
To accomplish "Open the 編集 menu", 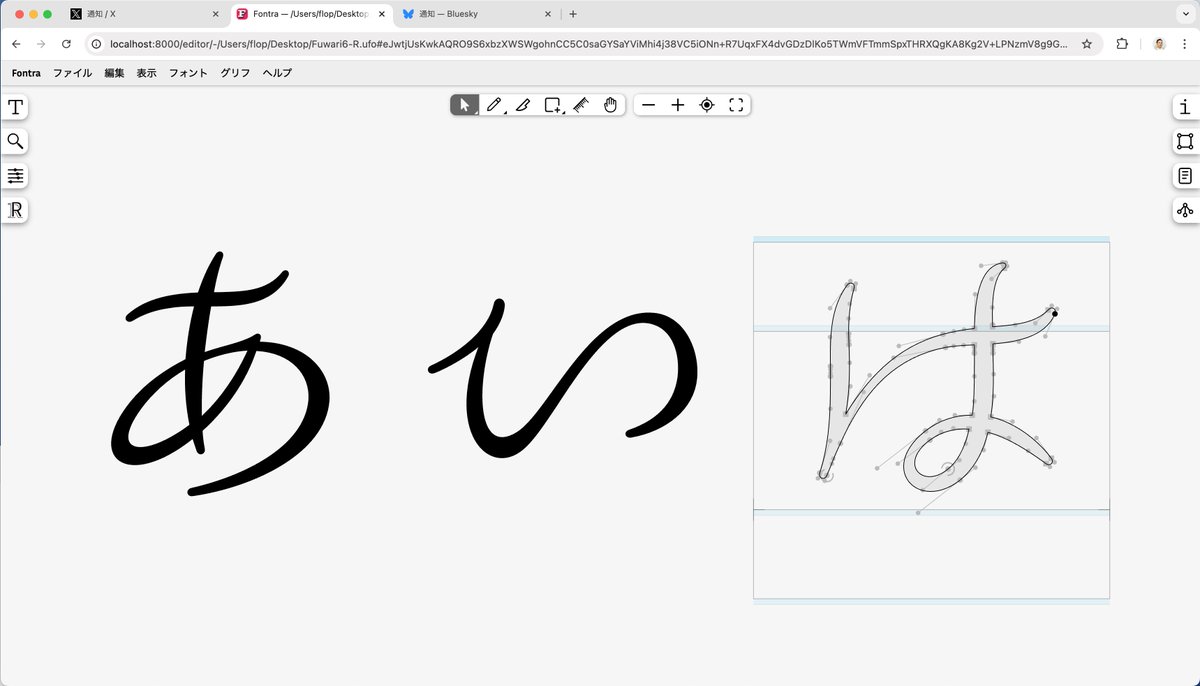I will tap(114, 73).
